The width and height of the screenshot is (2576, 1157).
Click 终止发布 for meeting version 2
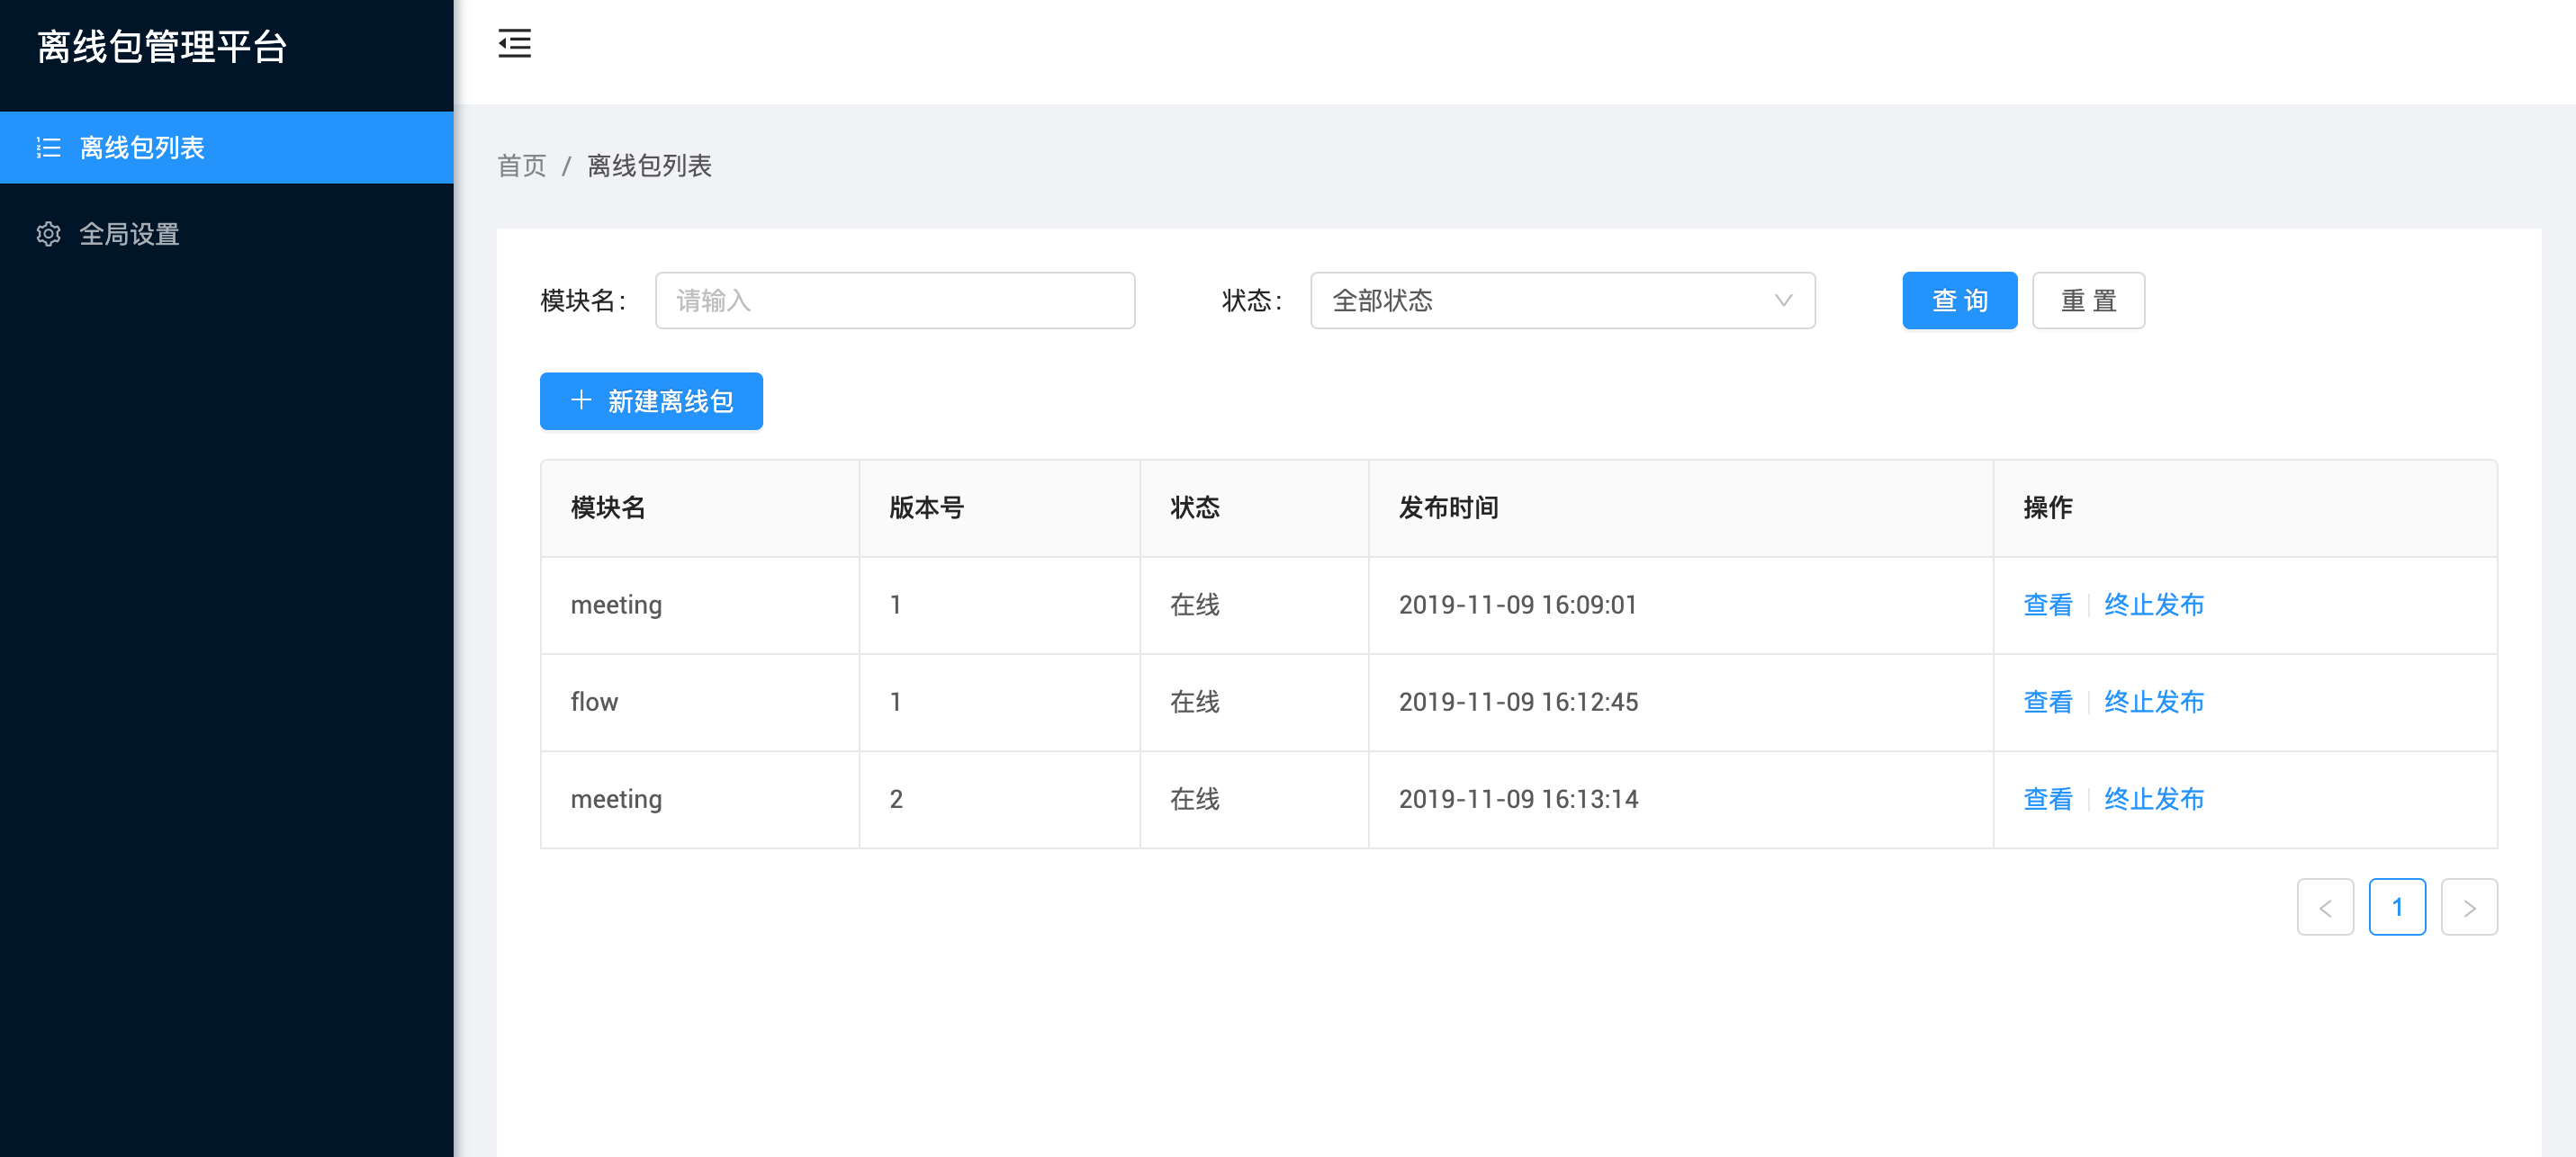pyautogui.click(x=2153, y=799)
